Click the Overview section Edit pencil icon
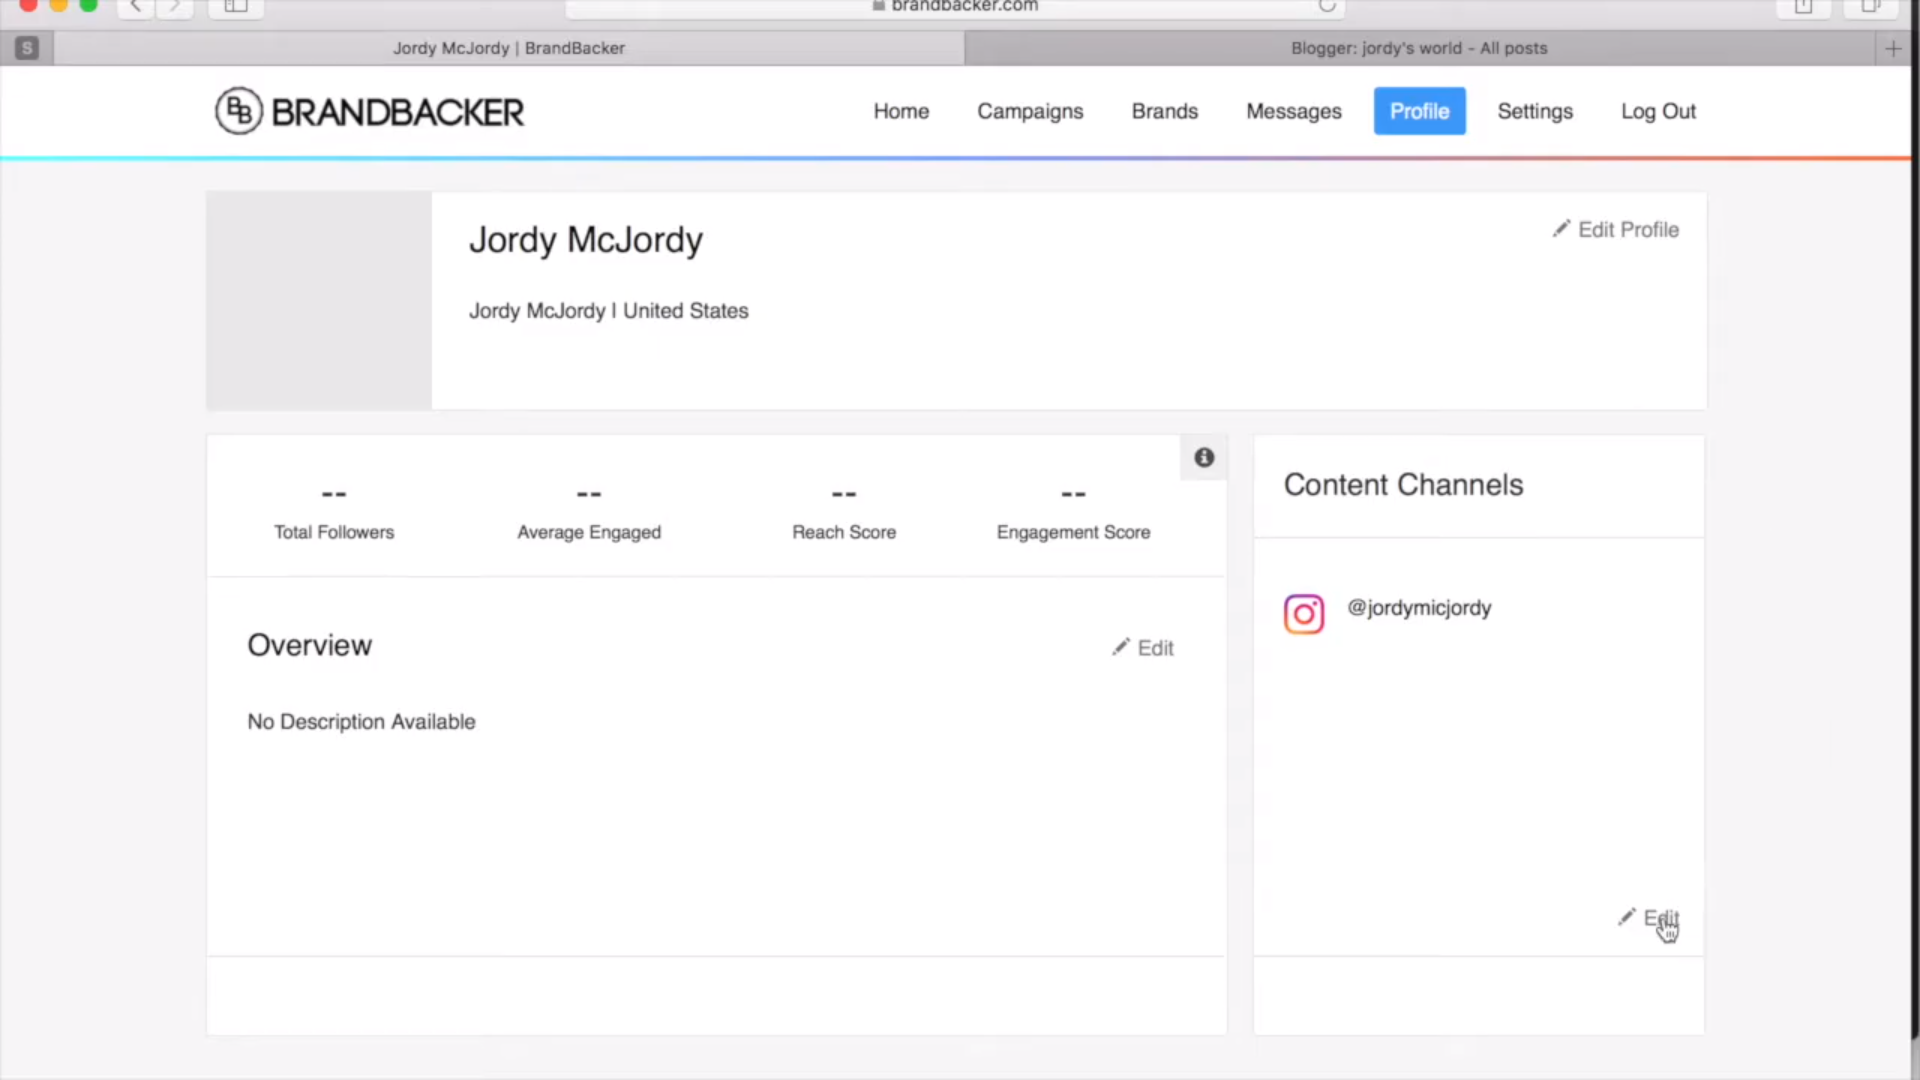The image size is (1920, 1080). [1121, 647]
